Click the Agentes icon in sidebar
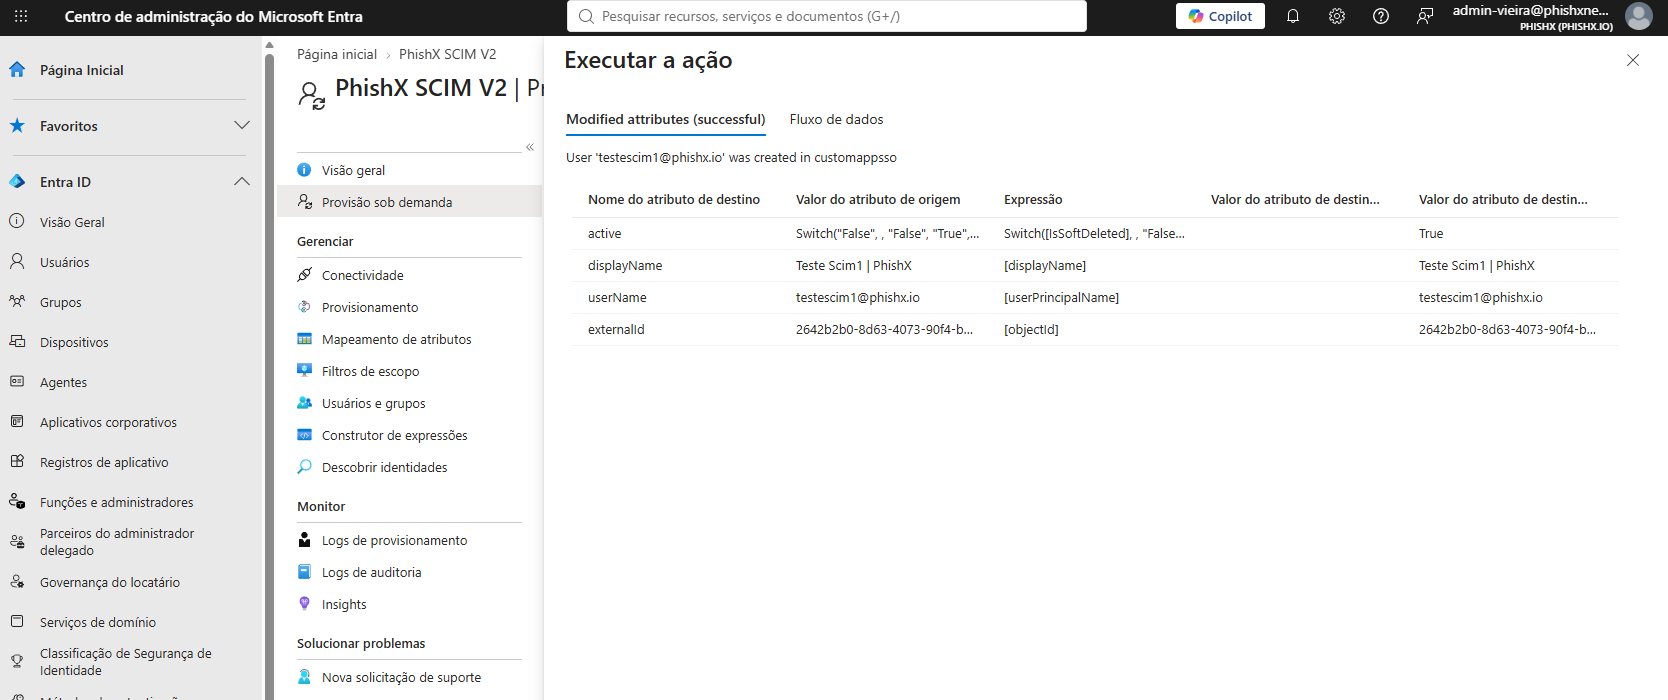 coord(17,381)
